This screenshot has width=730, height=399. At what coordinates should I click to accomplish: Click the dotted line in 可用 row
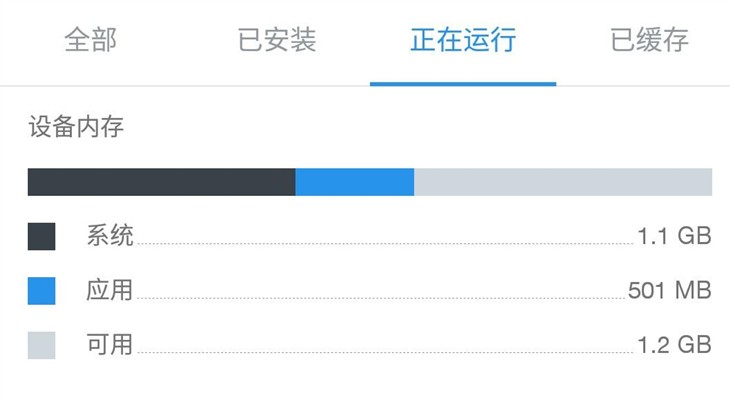(385, 352)
